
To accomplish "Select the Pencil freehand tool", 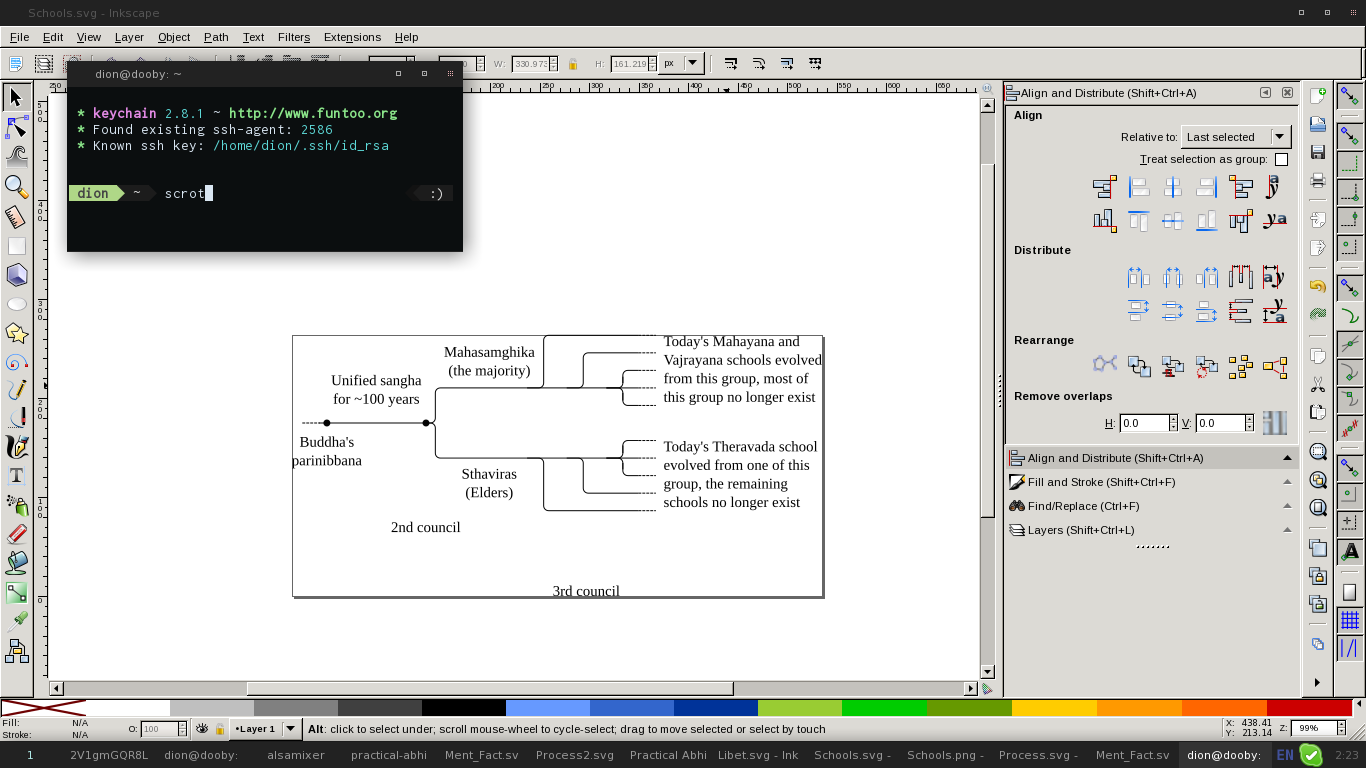I will click(x=16, y=389).
